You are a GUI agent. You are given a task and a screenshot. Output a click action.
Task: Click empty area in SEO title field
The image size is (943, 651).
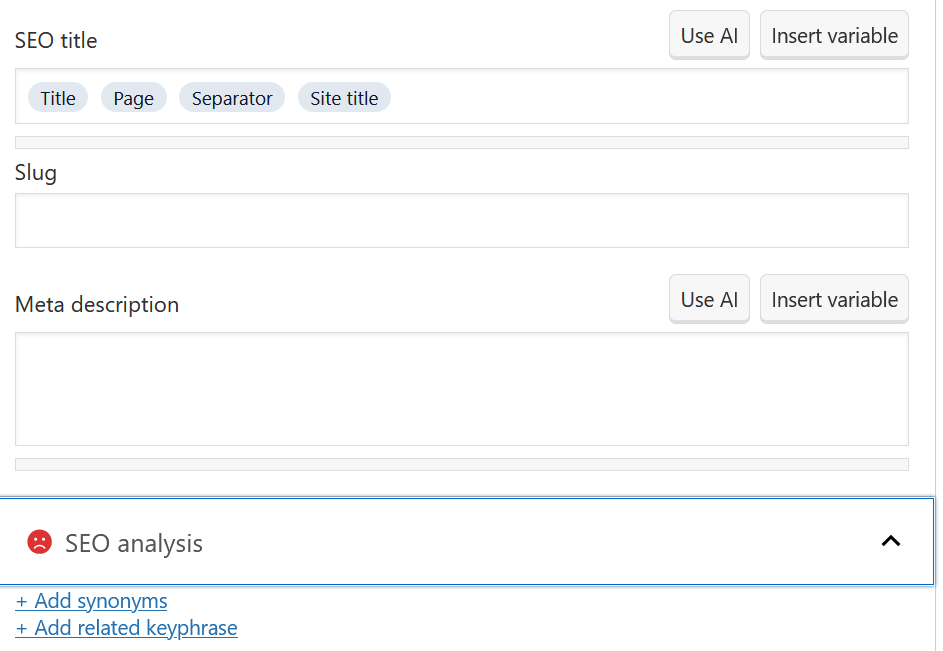[650, 97]
